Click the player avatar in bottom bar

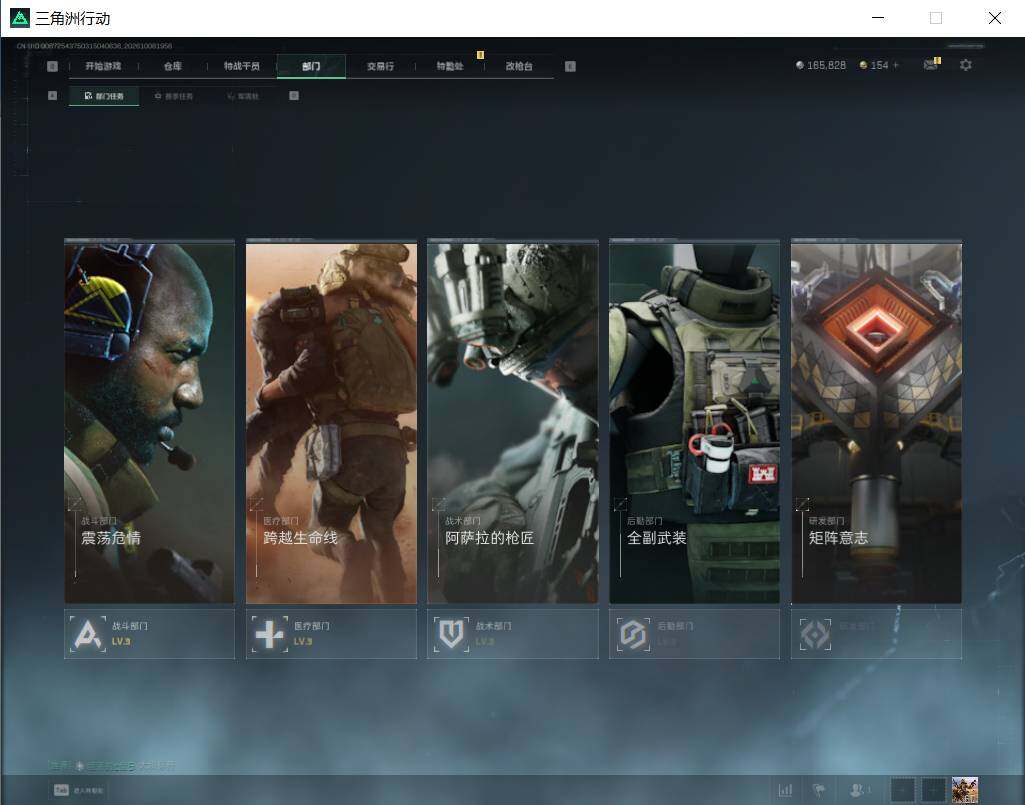tap(964, 790)
